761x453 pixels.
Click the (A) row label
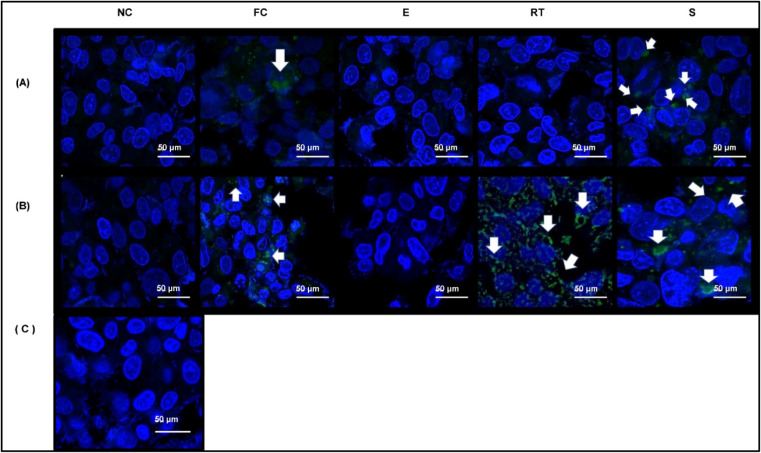pyautogui.click(x=23, y=83)
